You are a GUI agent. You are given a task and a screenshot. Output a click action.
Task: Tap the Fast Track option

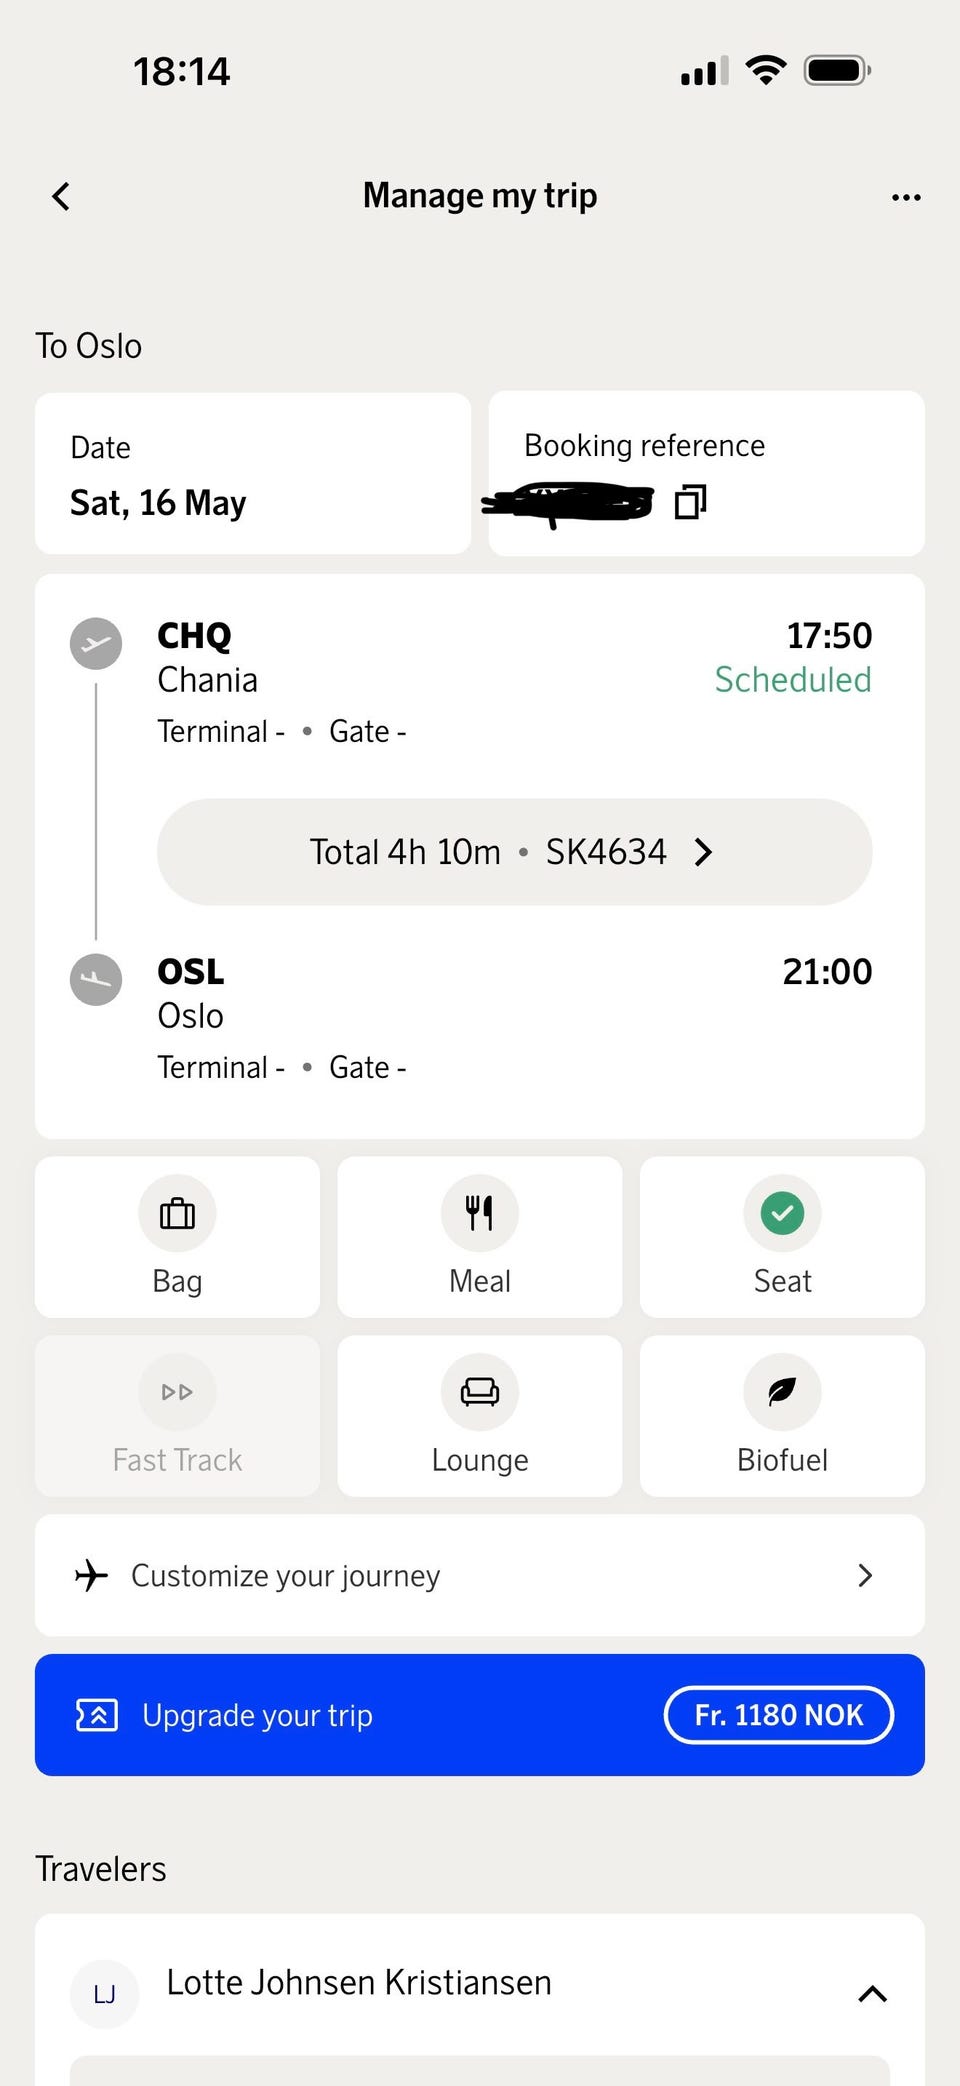[x=177, y=1416]
